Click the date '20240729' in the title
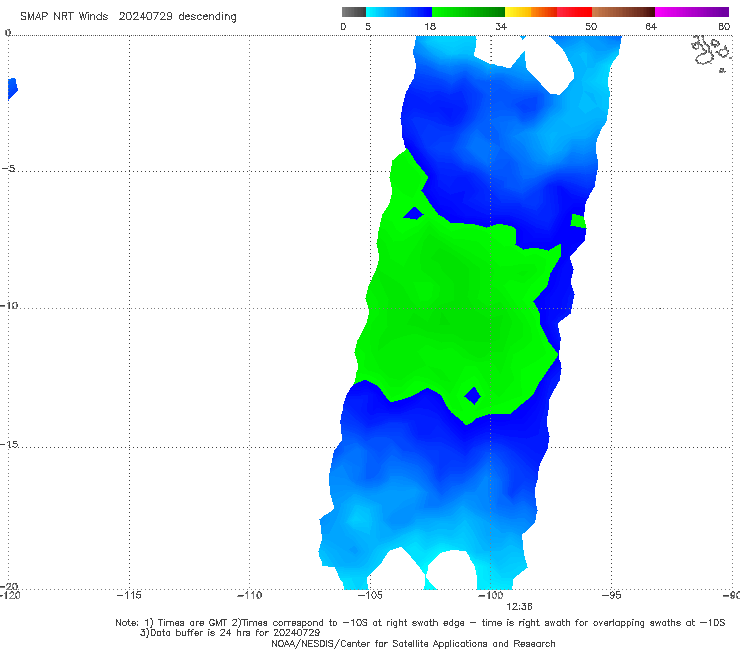The width and height of the screenshot is (740, 650). [x=145, y=17]
